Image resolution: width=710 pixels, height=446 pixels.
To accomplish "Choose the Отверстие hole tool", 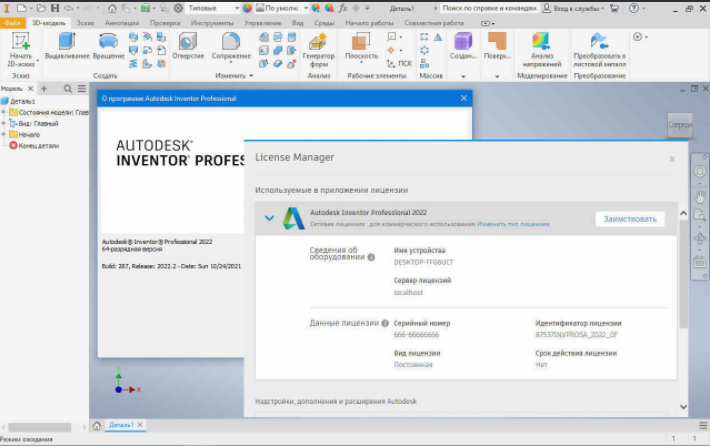I will [x=188, y=46].
